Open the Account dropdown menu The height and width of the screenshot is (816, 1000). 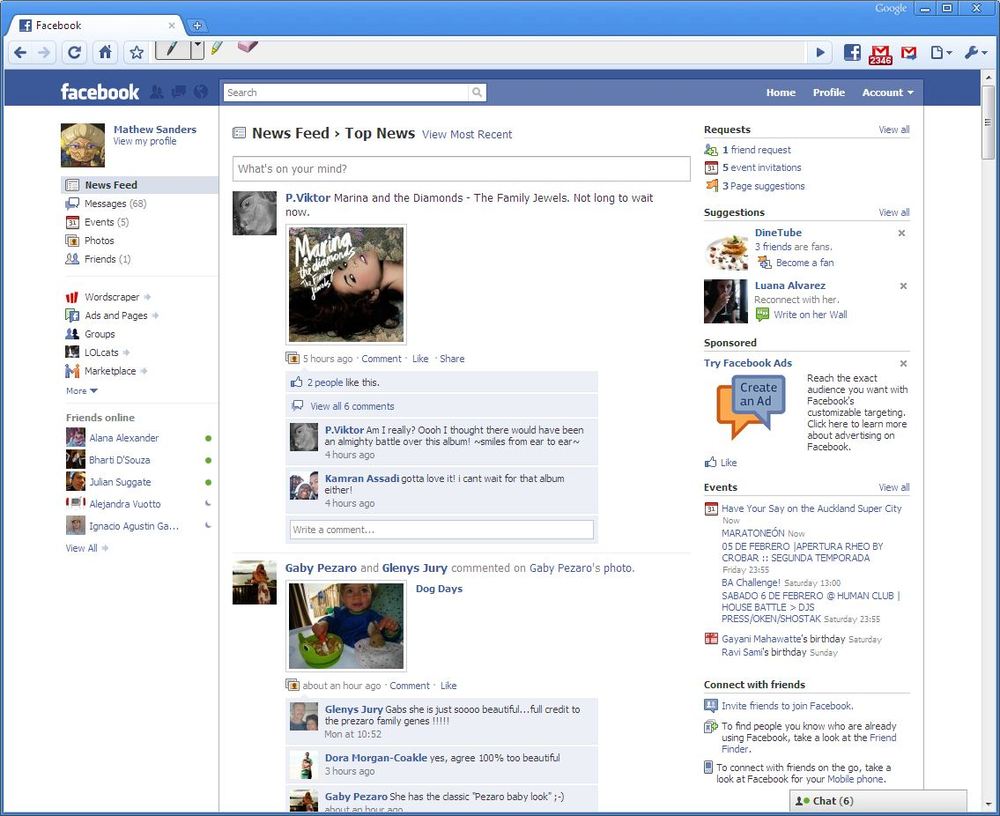(x=887, y=93)
